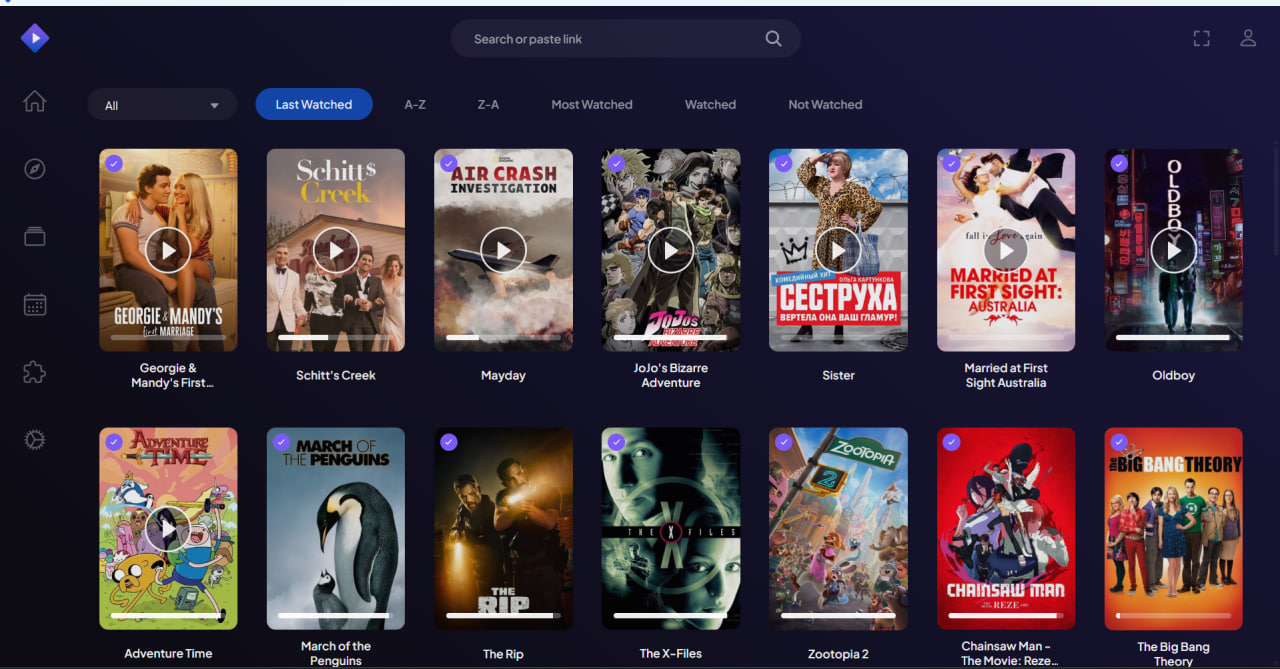Toggle watched checkmark on Oldboy poster

(x=1119, y=163)
